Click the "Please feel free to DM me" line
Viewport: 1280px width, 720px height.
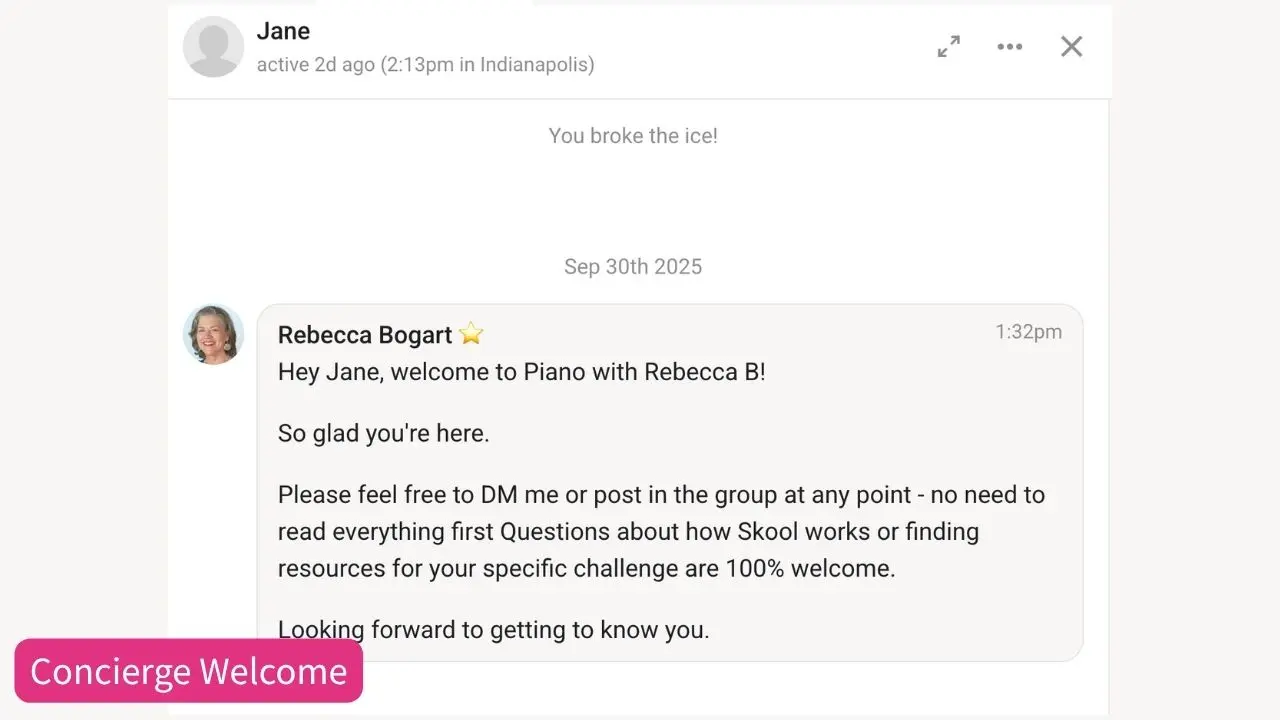point(661,495)
